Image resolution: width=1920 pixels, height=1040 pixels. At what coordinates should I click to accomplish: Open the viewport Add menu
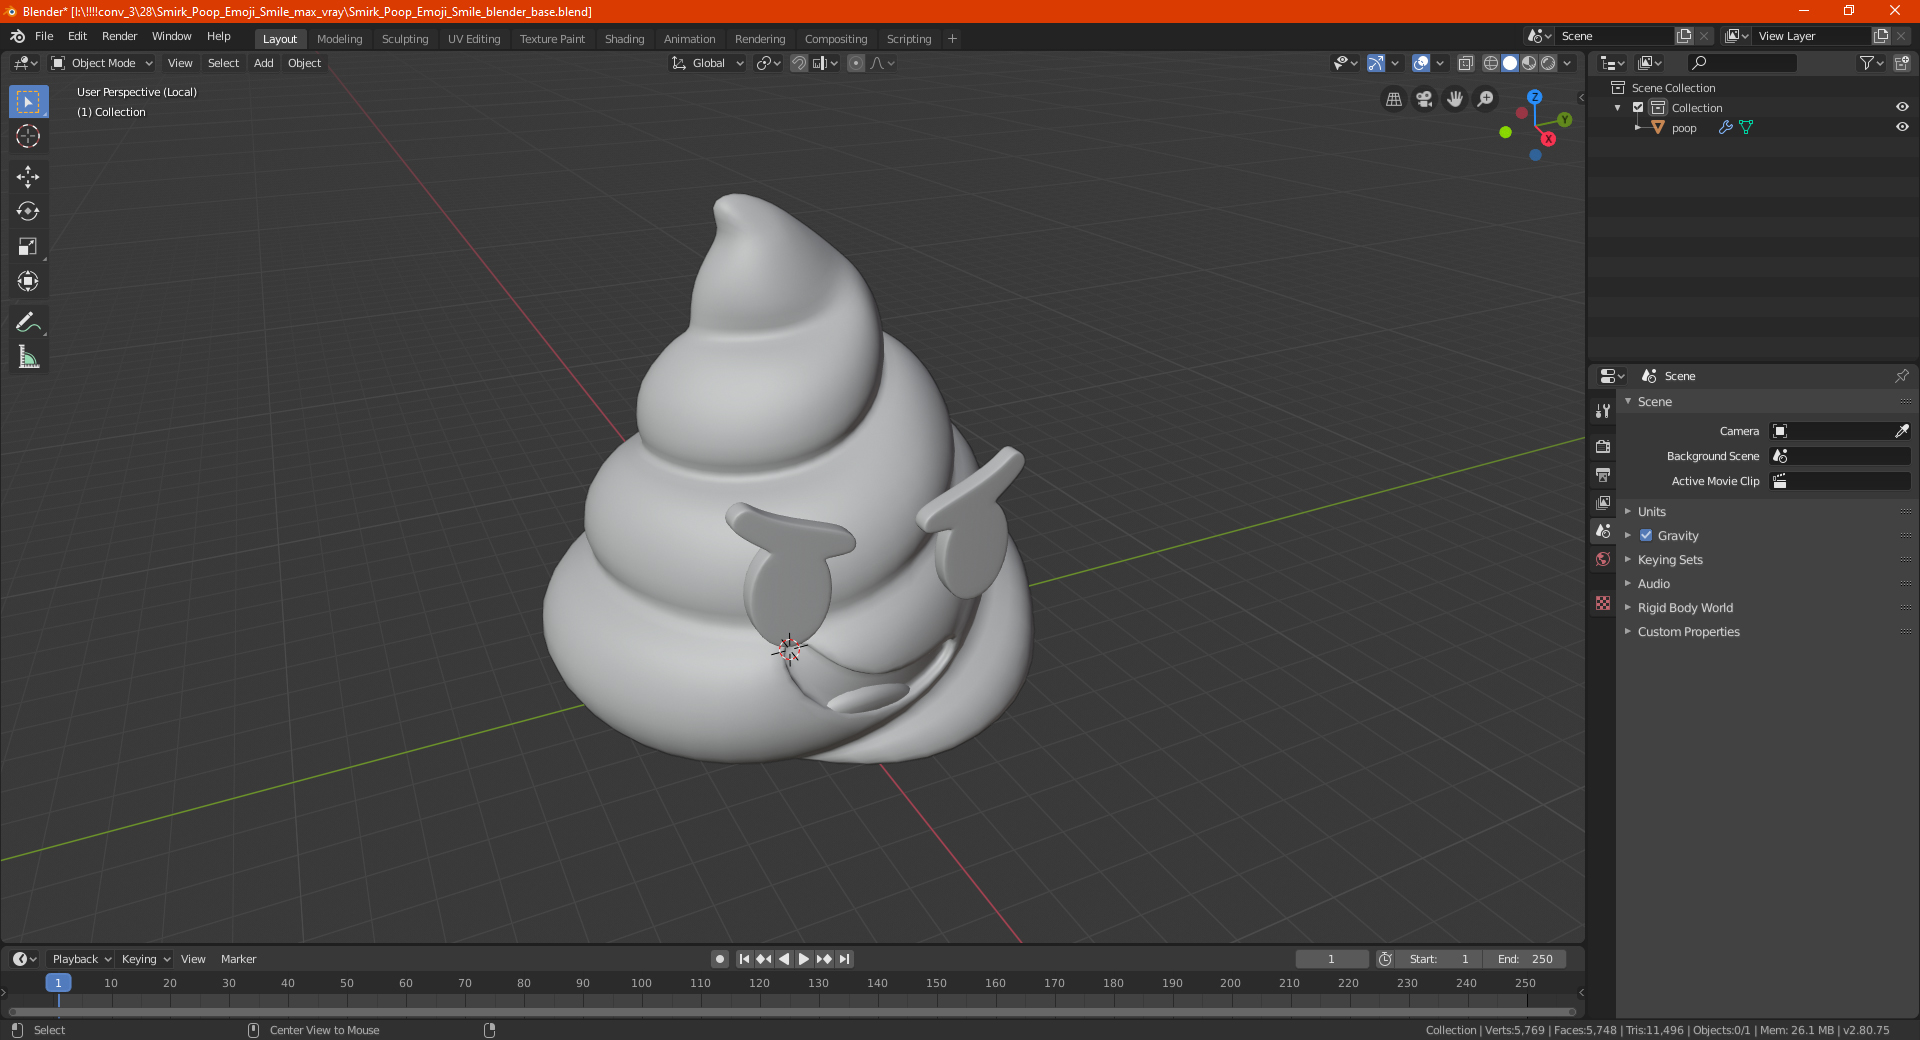tap(263, 63)
